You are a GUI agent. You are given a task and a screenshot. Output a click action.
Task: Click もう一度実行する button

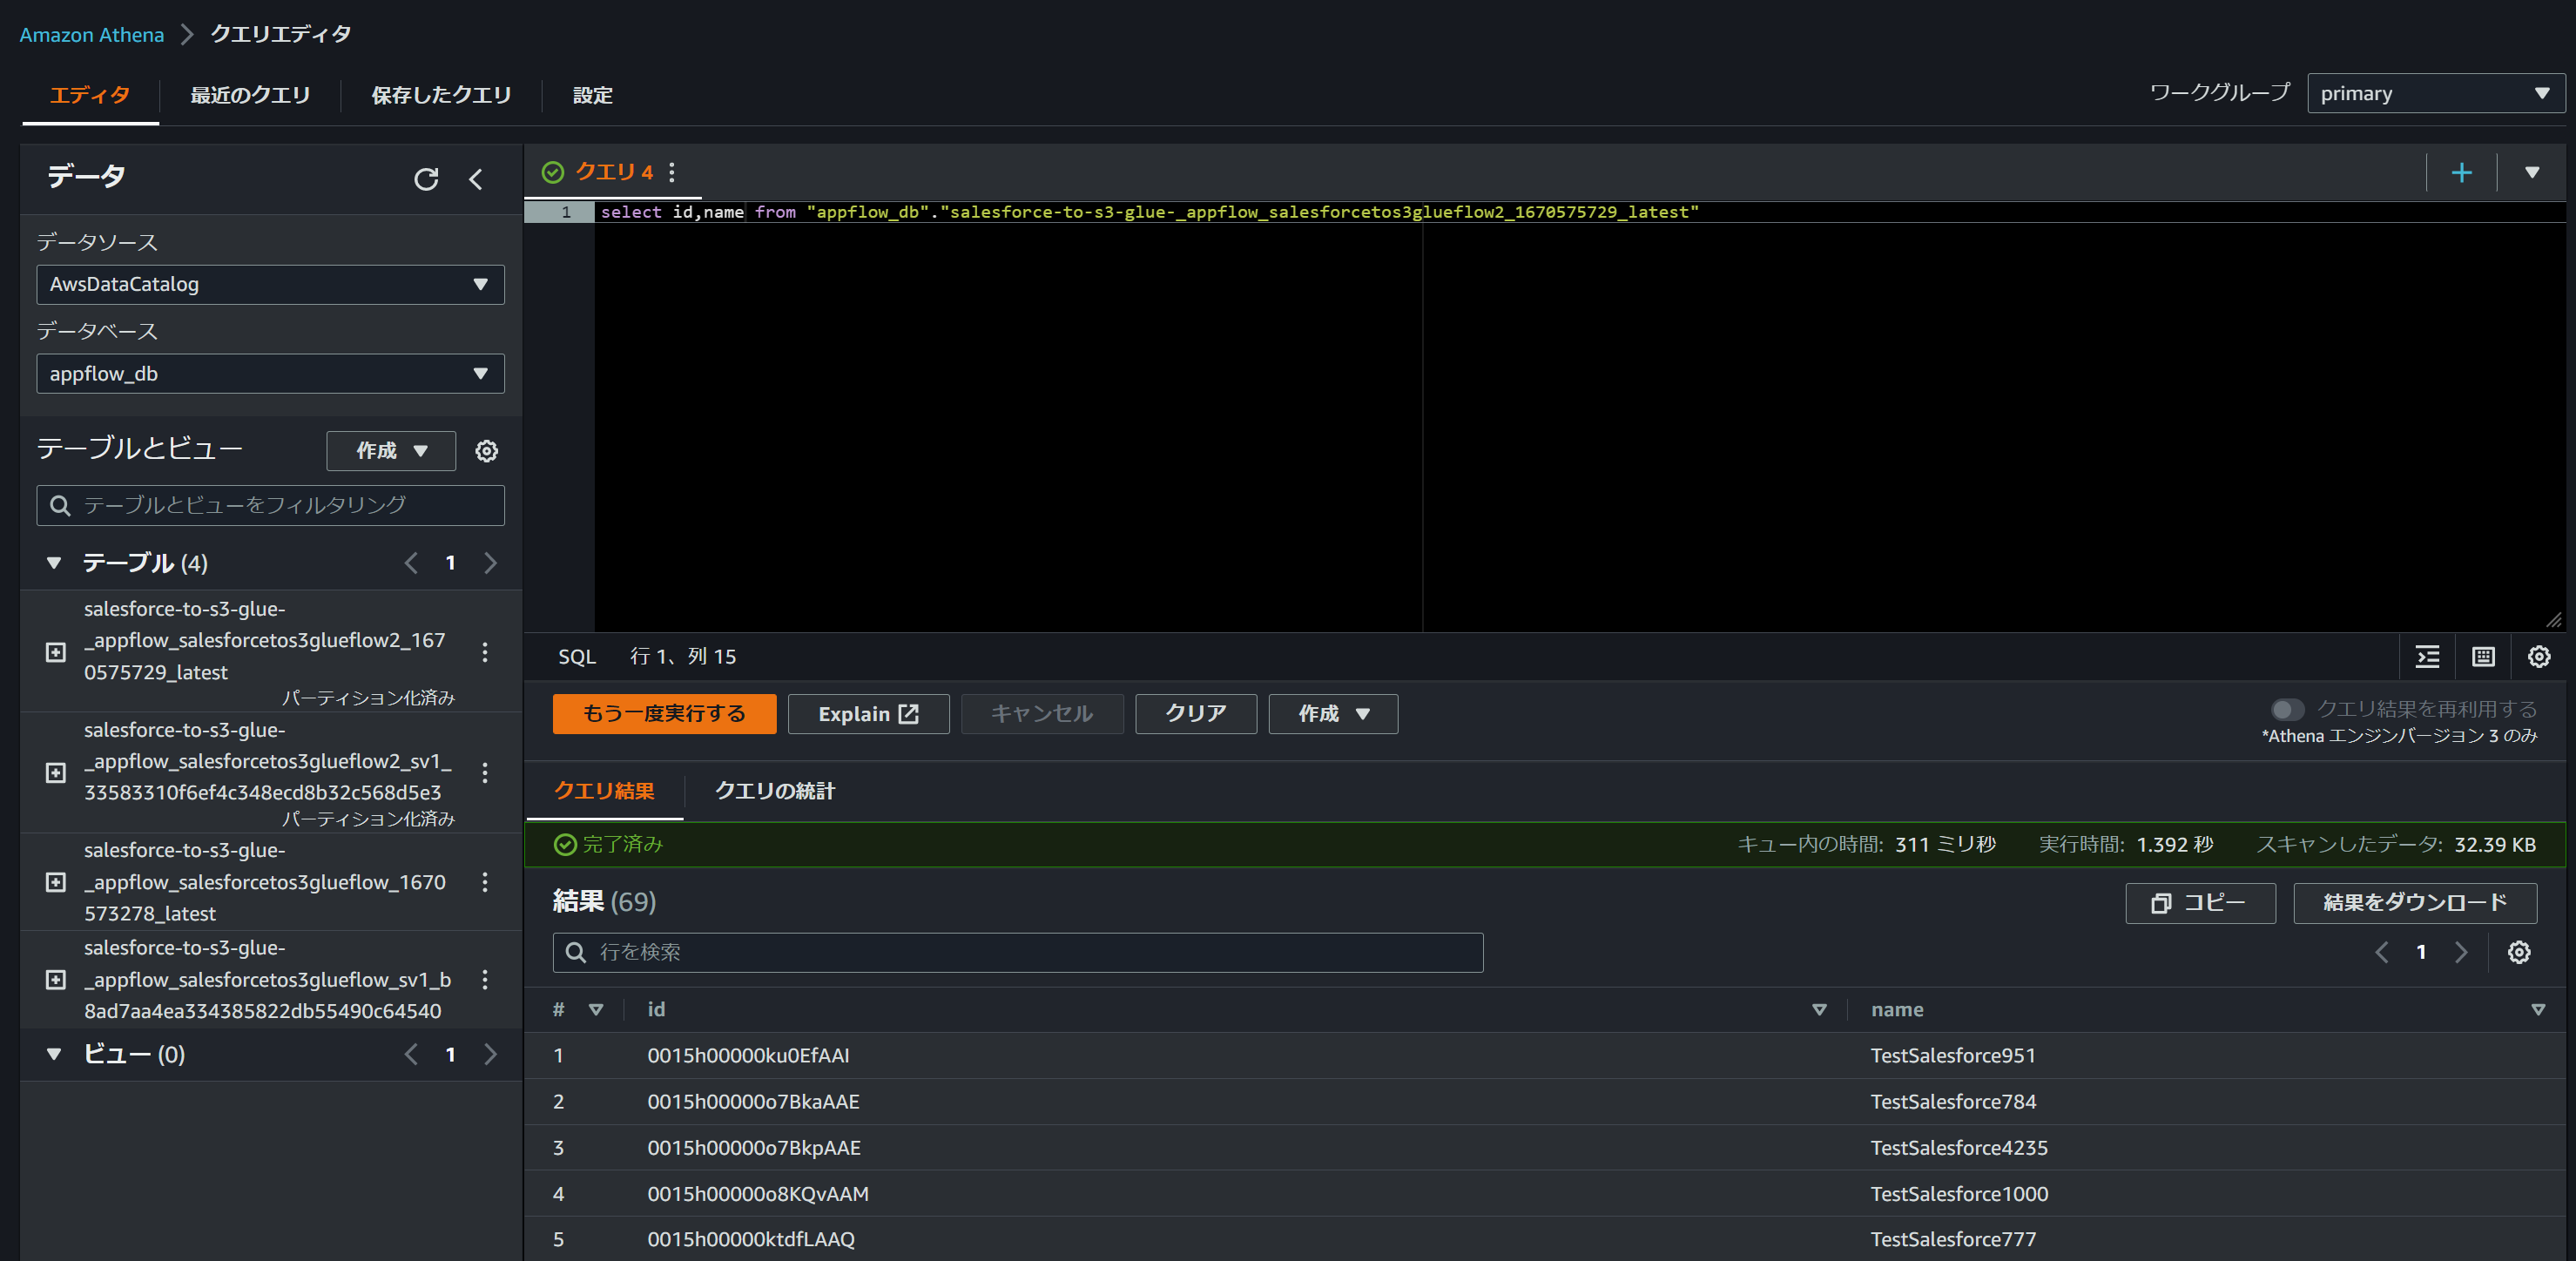pos(664,713)
